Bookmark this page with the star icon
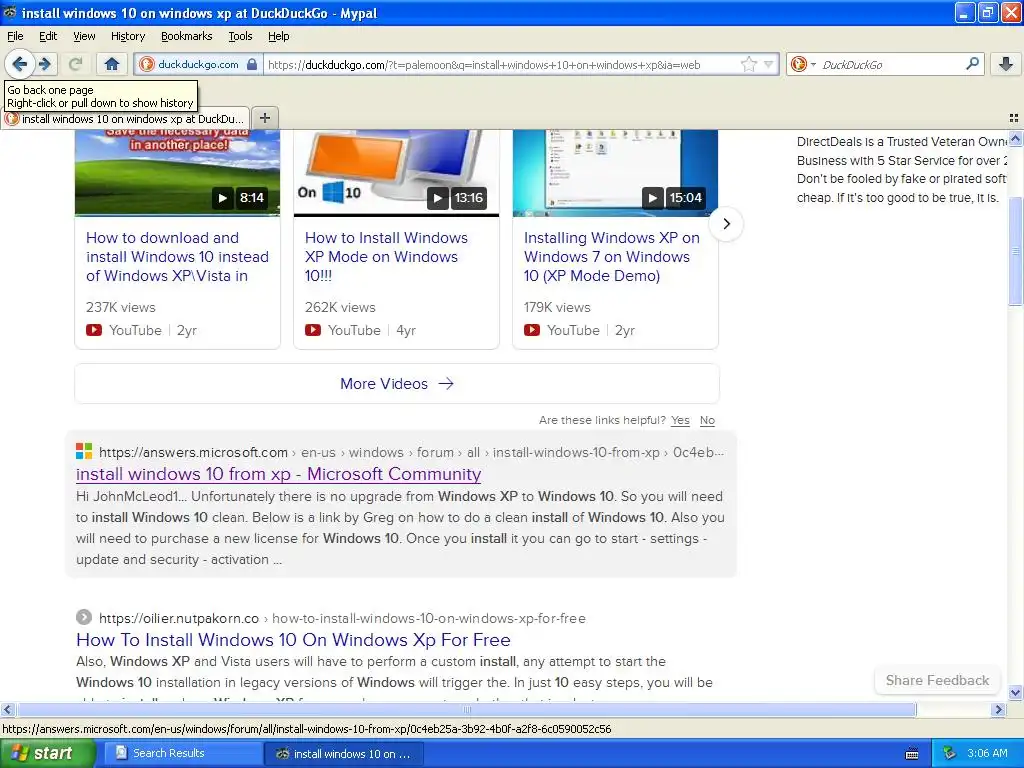 748,64
